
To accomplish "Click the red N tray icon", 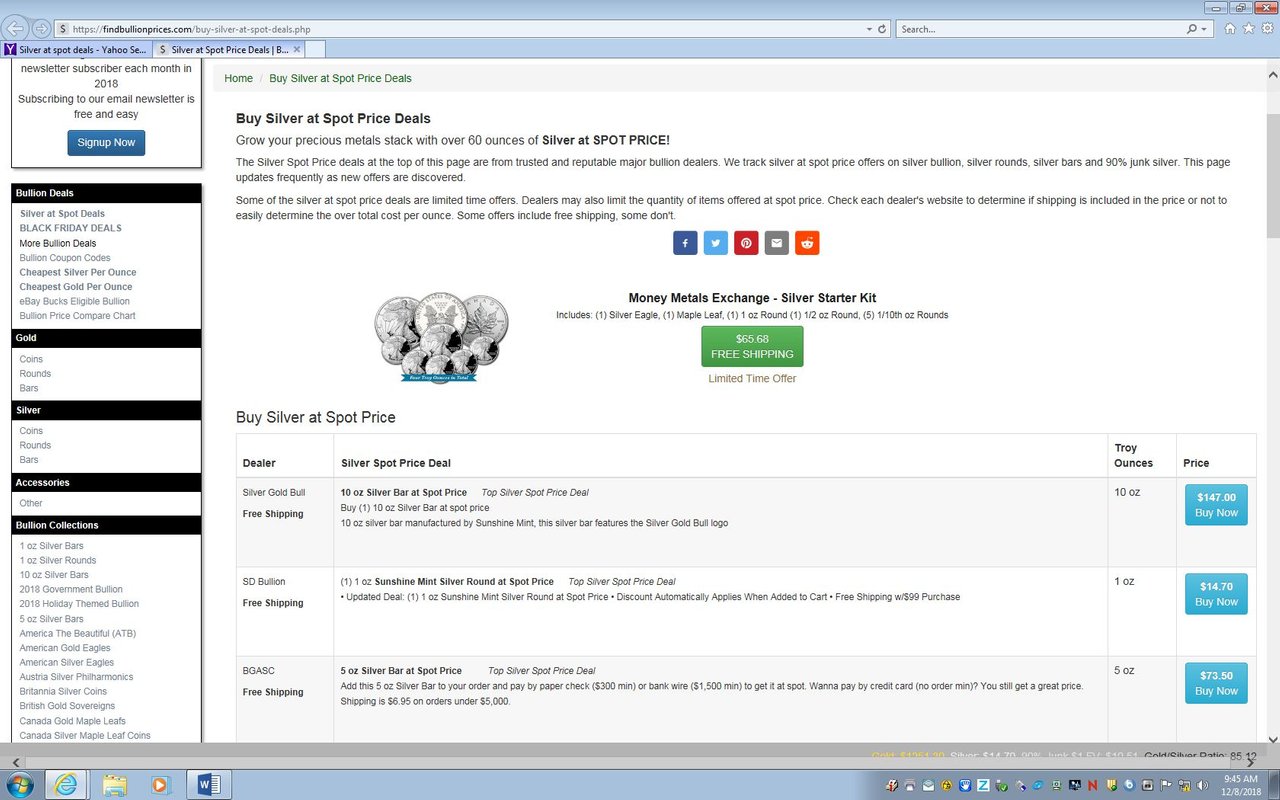I will click(1092, 785).
